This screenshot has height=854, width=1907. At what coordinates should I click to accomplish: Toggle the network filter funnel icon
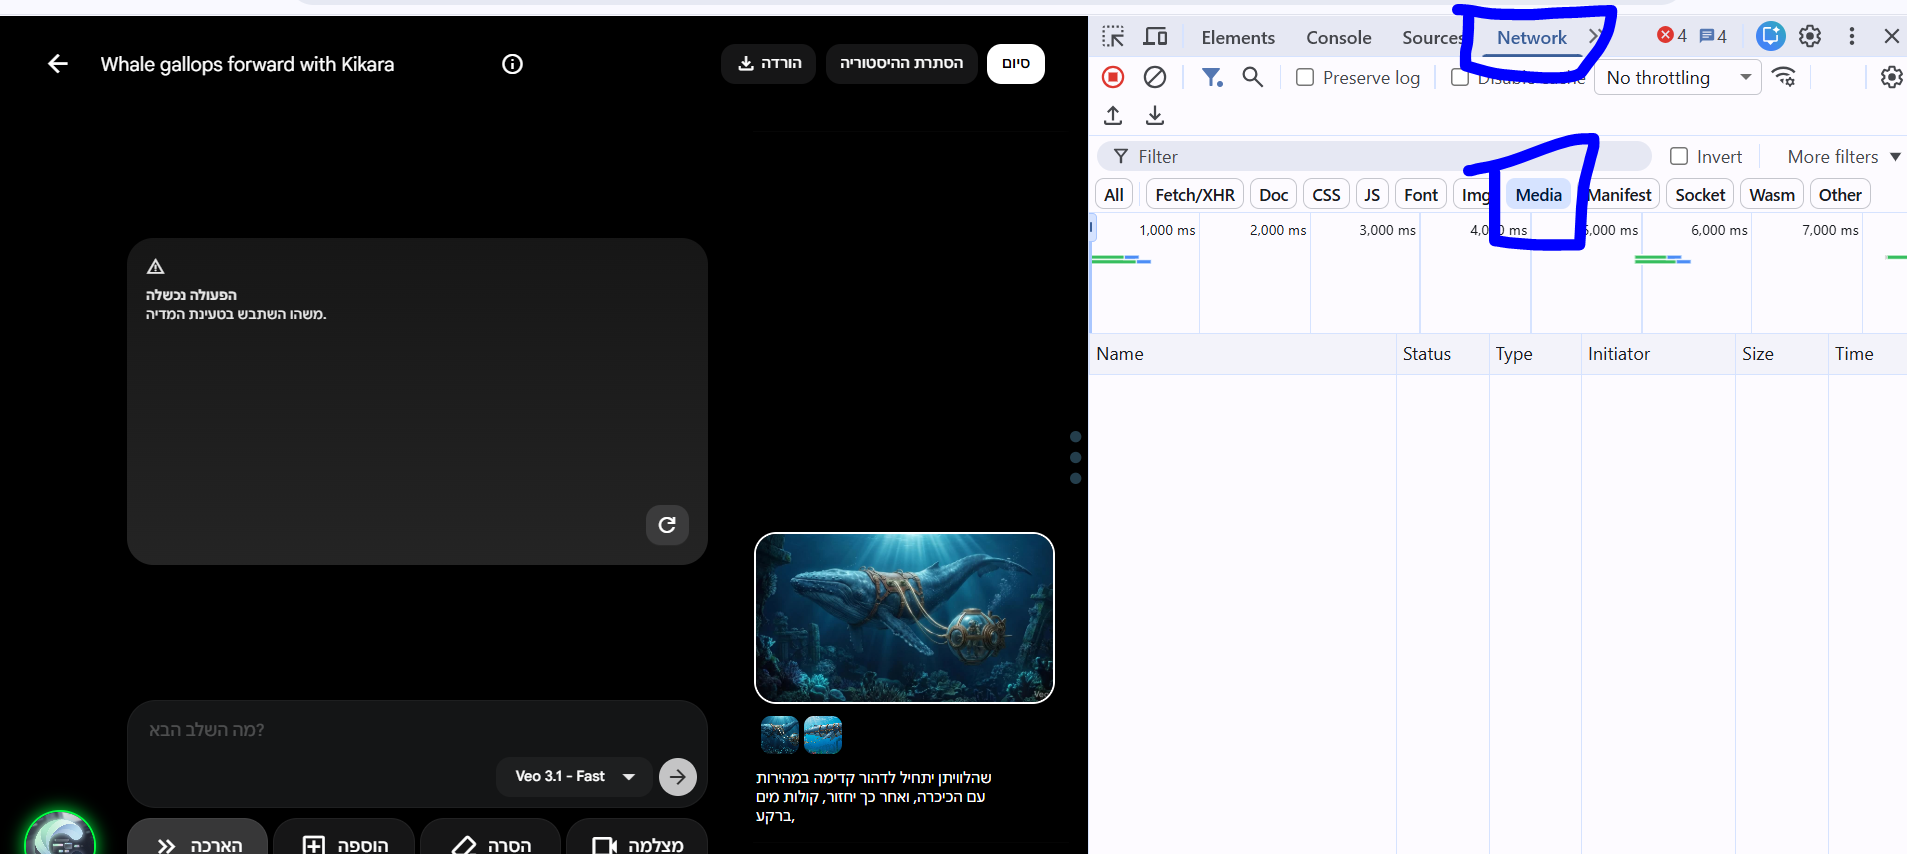pos(1212,77)
